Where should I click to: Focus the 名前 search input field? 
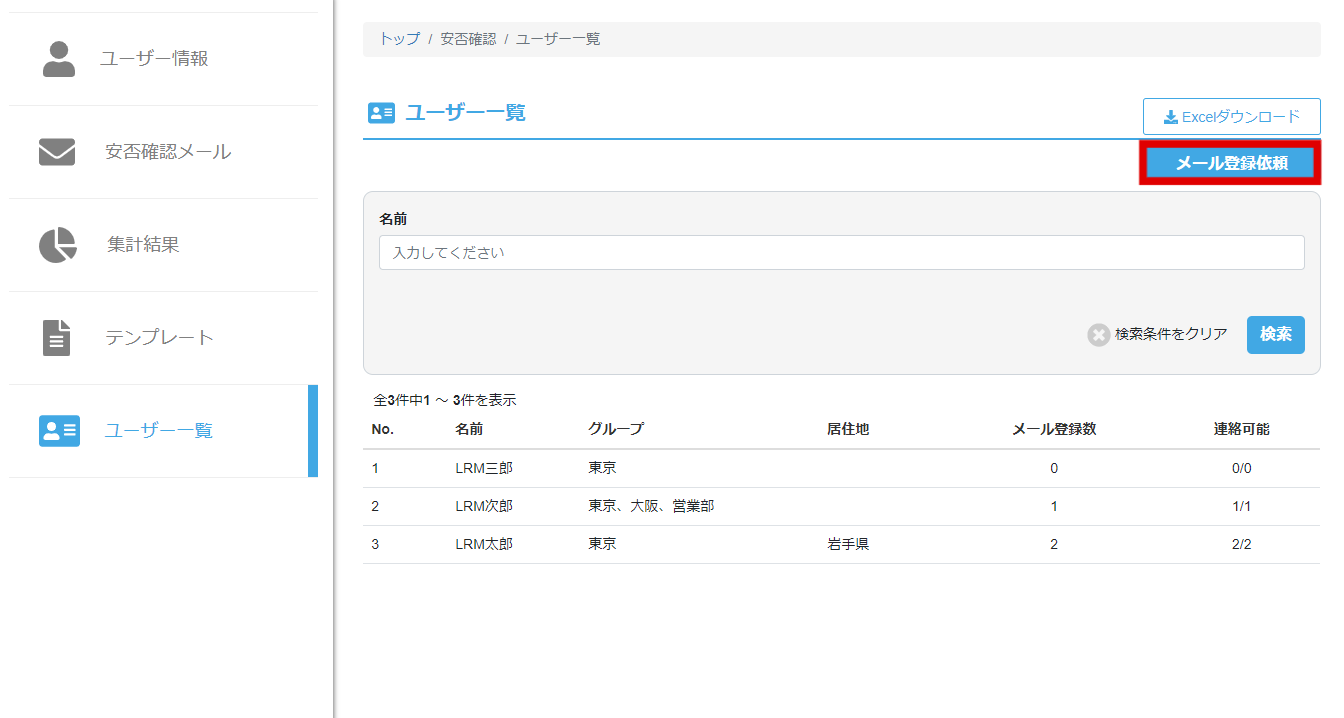842,253
